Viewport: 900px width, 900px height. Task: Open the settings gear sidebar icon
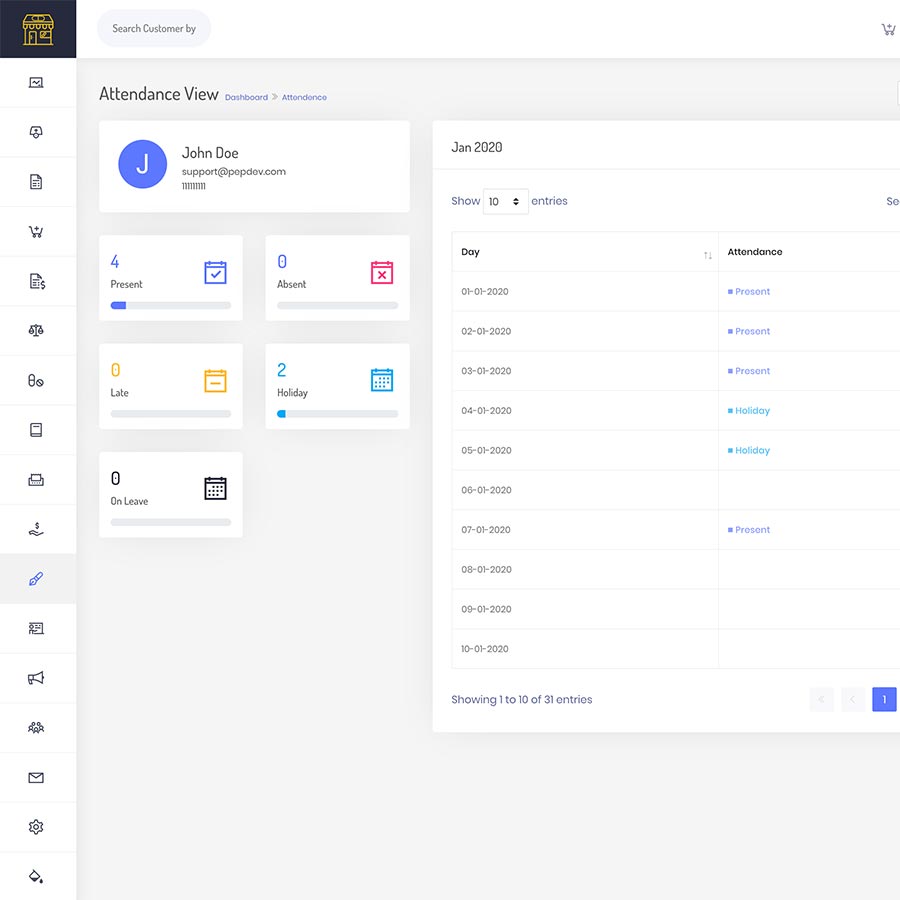click(36, 827)
